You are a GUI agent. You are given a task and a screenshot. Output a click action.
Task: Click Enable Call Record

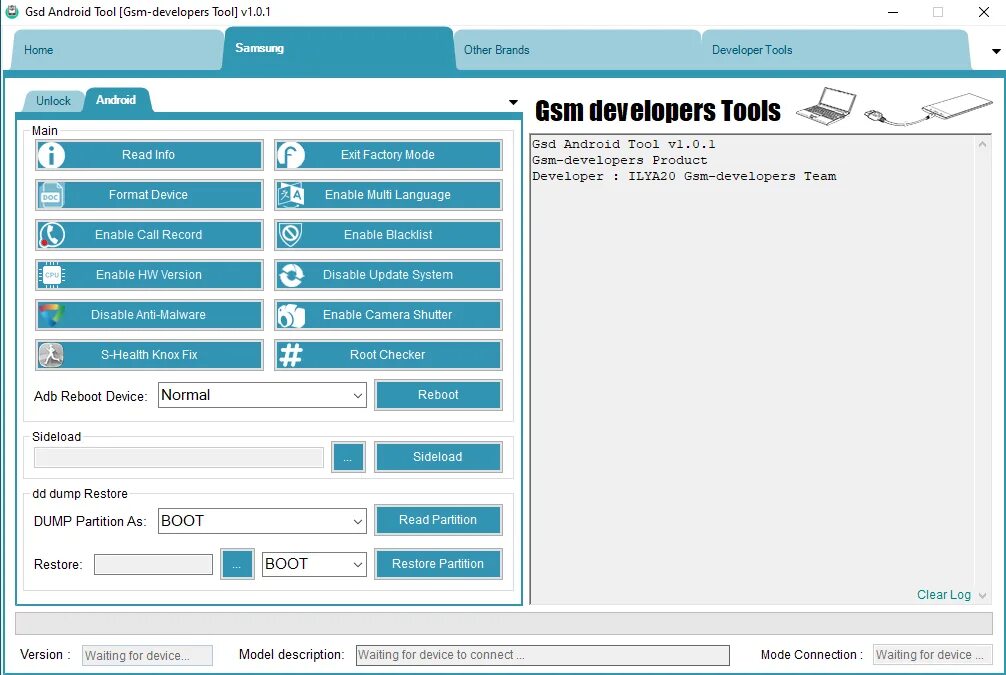[149, 235]
